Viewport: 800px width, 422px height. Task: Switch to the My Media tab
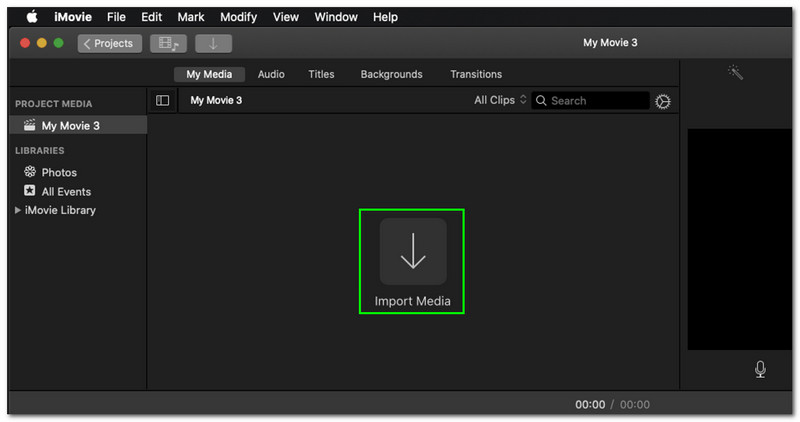(209, 75)
